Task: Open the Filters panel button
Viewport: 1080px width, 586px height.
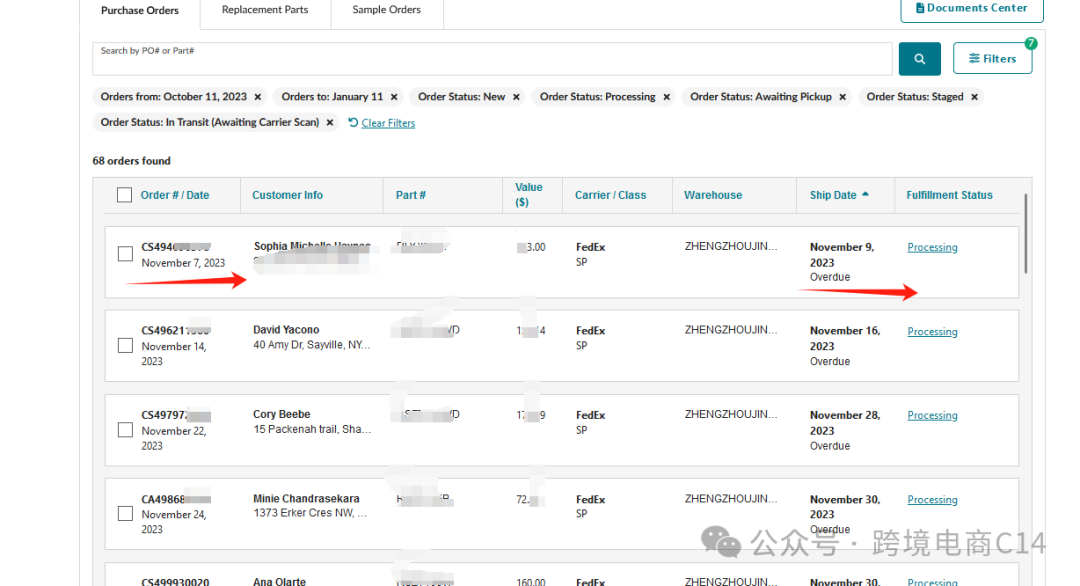Action: tap(992, 59)
